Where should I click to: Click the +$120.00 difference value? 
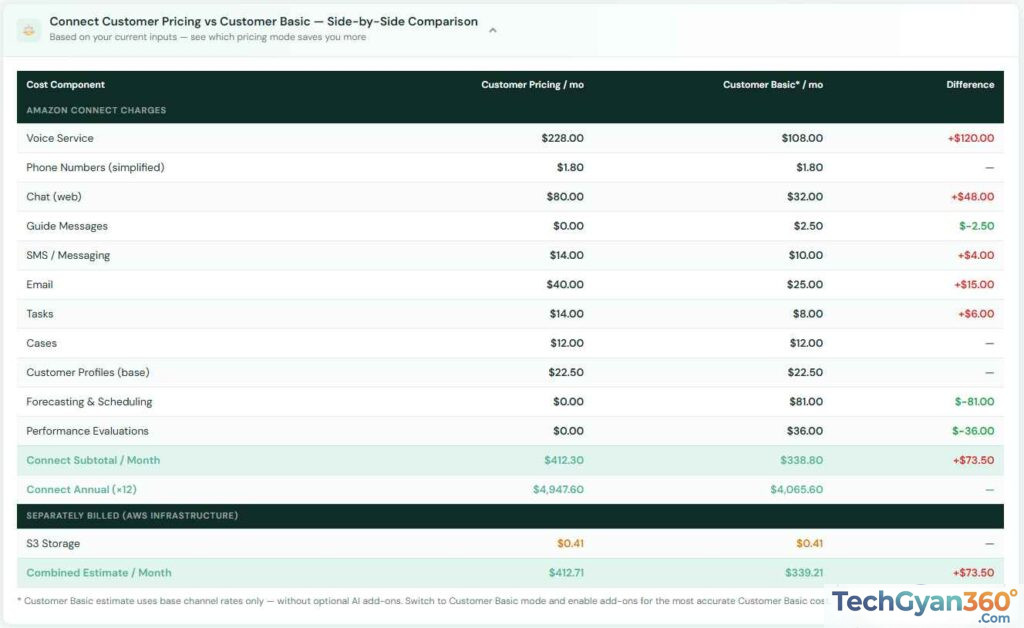point(970,138)
